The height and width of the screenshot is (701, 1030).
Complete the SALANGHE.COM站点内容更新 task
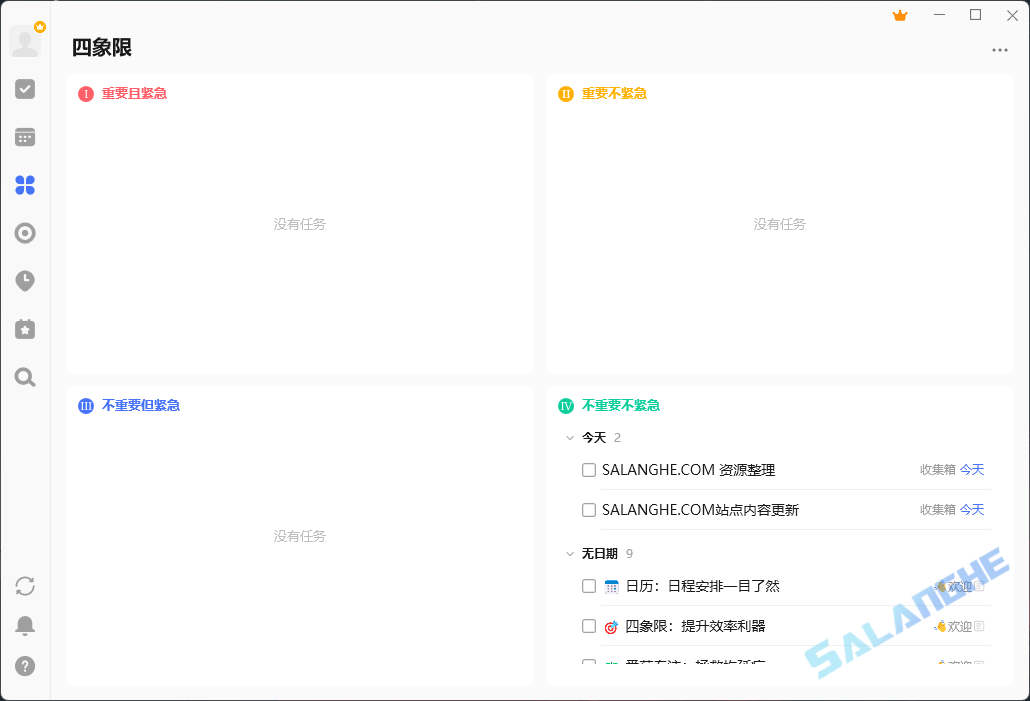coord(589,509)
